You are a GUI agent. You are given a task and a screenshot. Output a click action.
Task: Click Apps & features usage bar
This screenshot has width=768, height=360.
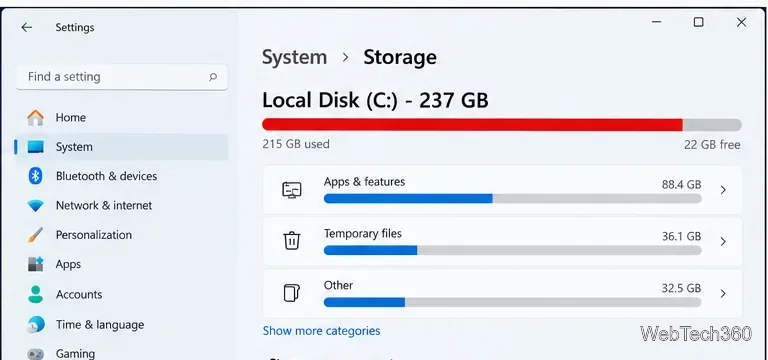[512, 198]
